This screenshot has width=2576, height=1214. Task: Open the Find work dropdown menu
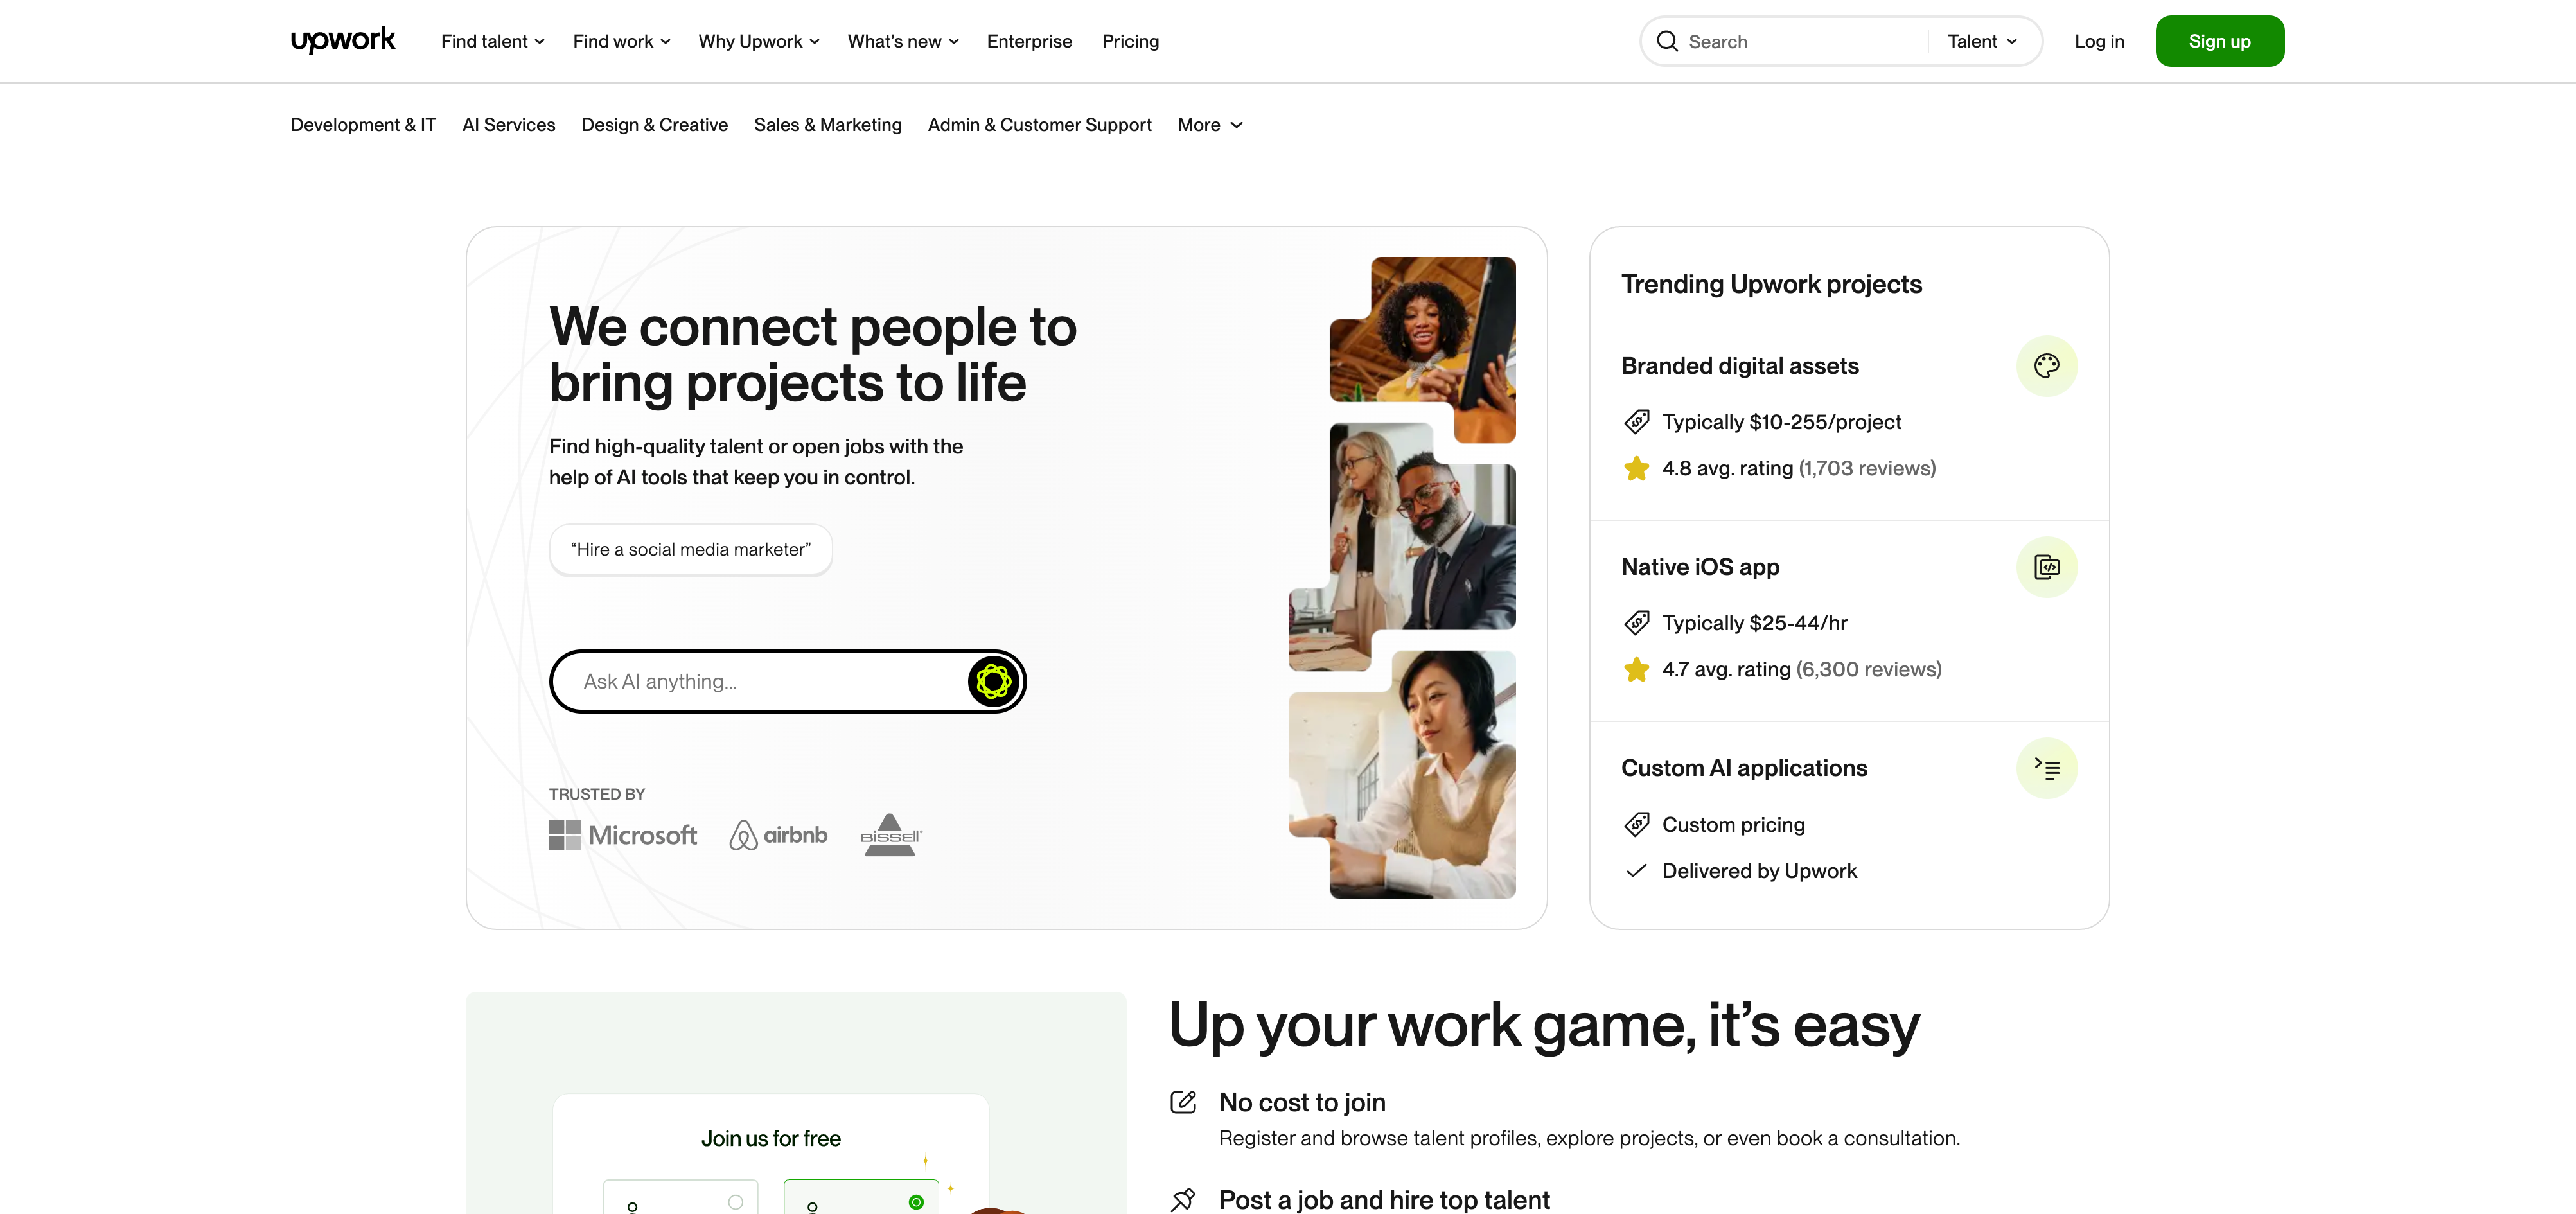pyautogui.click(x=621, y=41)
